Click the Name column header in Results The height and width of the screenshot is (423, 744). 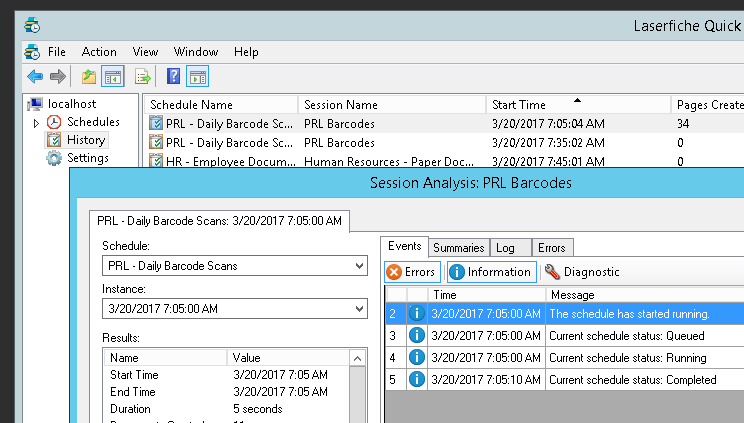tap(165, 357)
